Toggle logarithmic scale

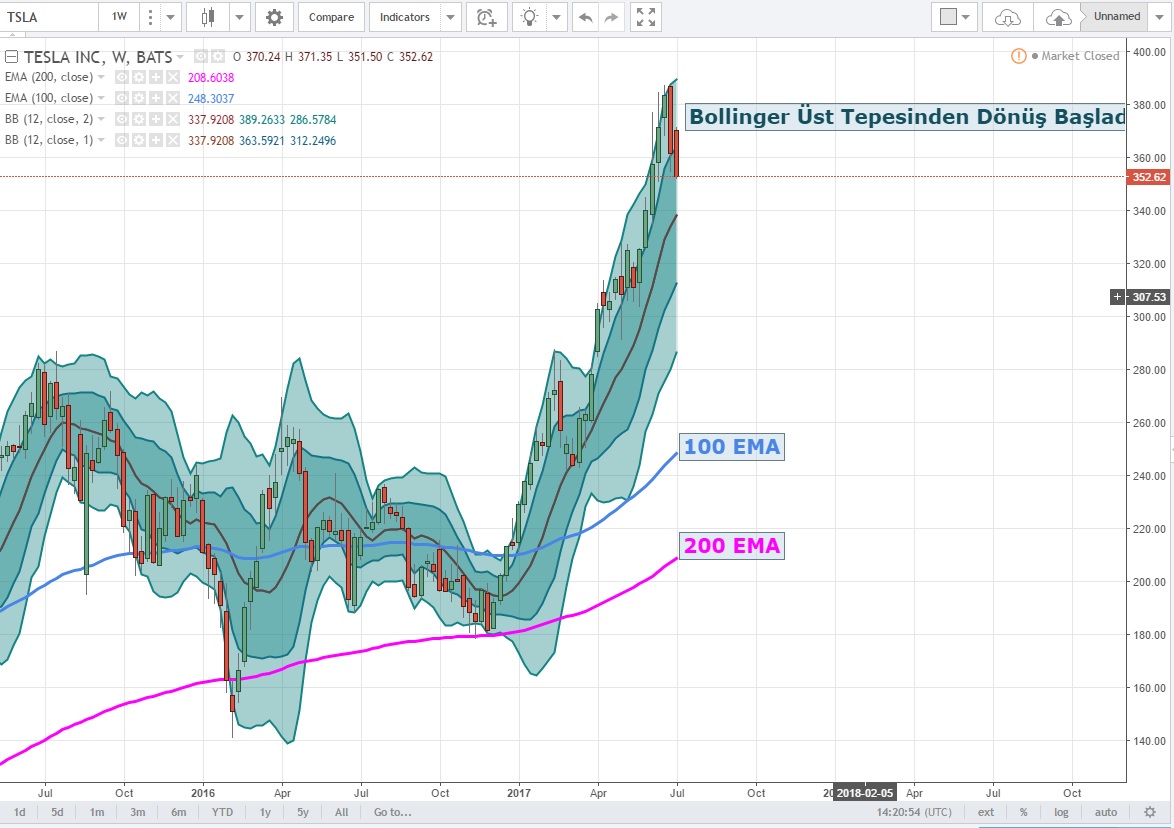click(x=1061, y=812)
